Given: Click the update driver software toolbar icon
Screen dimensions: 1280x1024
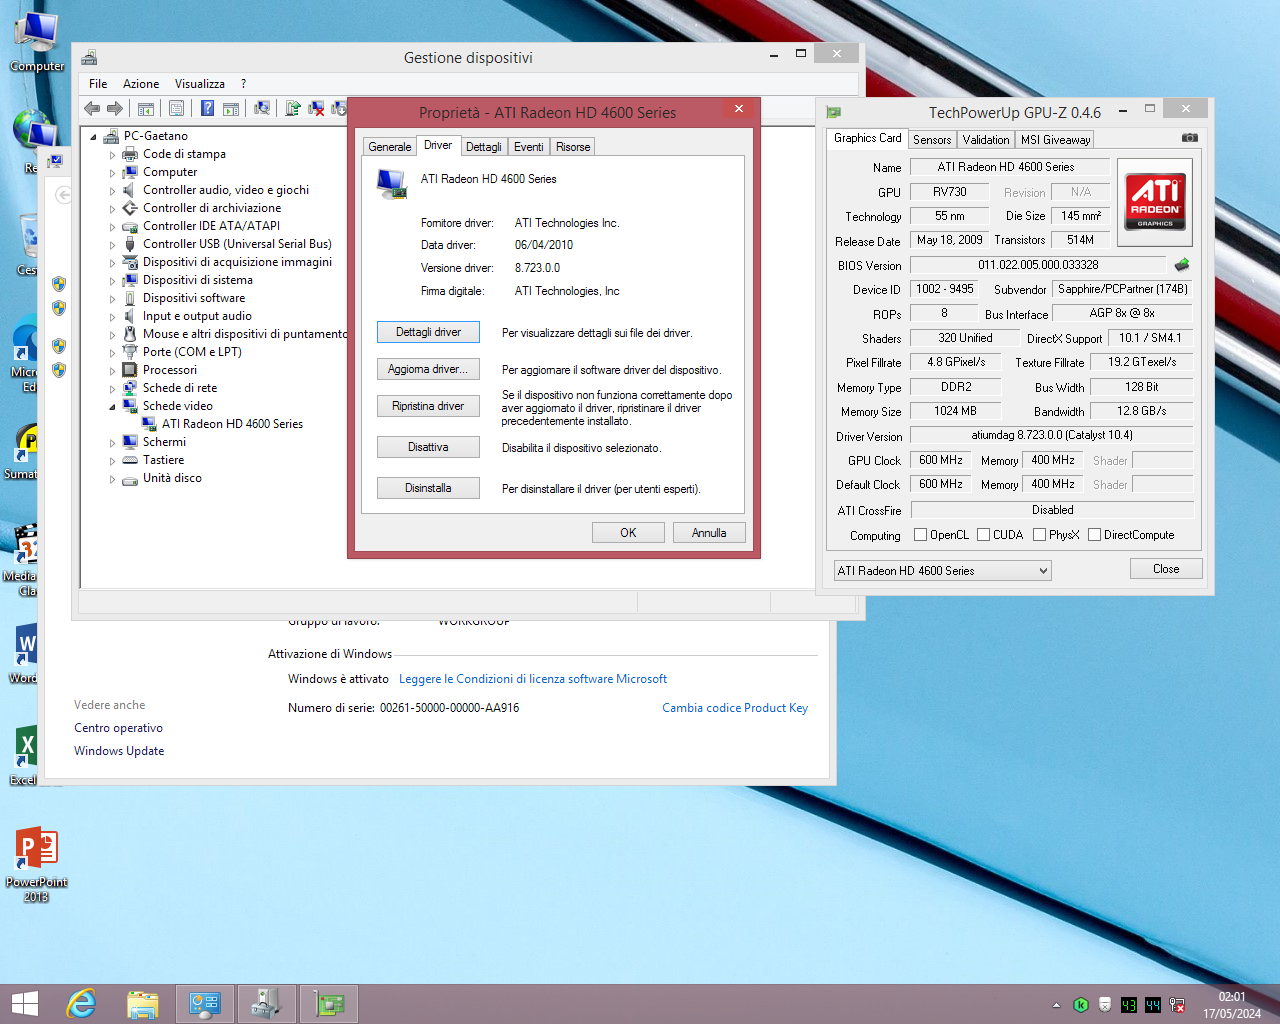Looking at the screenshot, I should pos(293,109).
